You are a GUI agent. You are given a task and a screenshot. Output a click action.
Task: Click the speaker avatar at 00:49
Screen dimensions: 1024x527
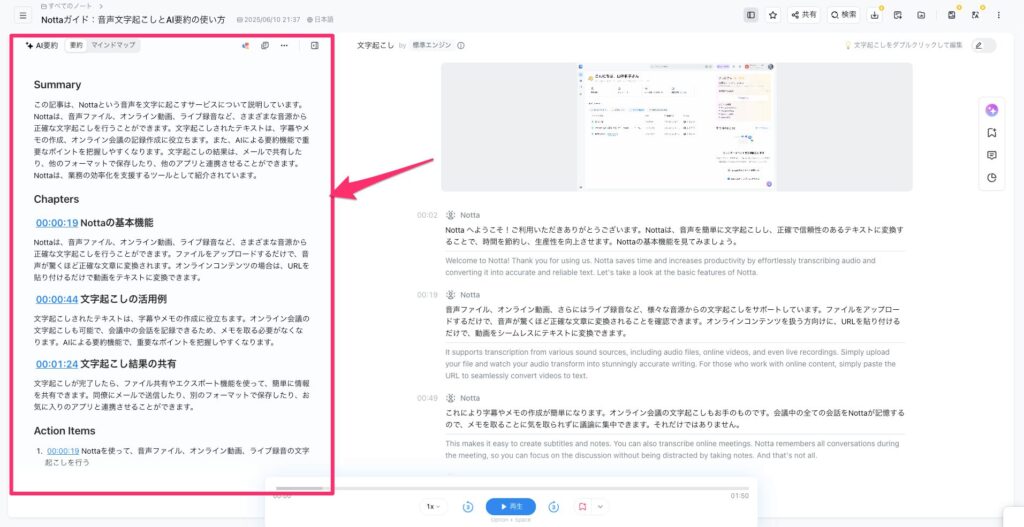tap(450, 398)
